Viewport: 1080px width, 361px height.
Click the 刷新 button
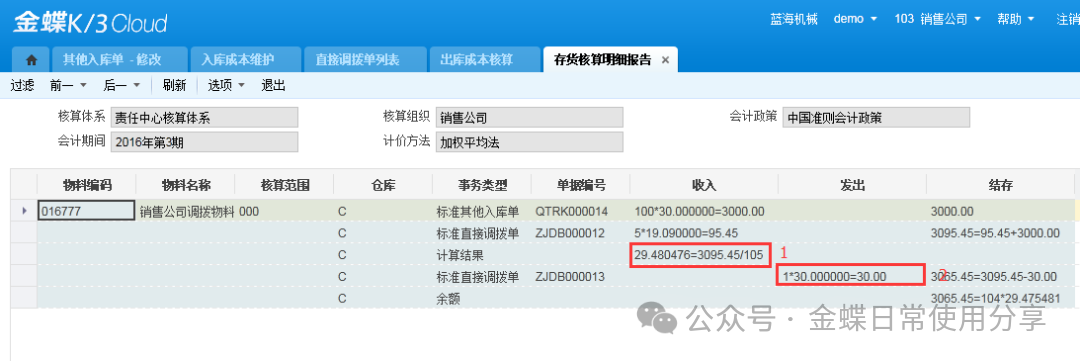coord(174,85)
